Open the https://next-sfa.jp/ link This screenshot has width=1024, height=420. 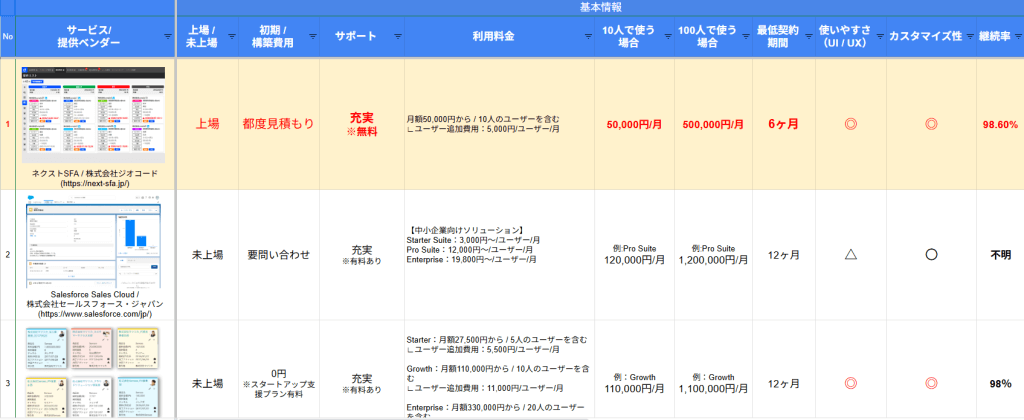pos(96,183)
